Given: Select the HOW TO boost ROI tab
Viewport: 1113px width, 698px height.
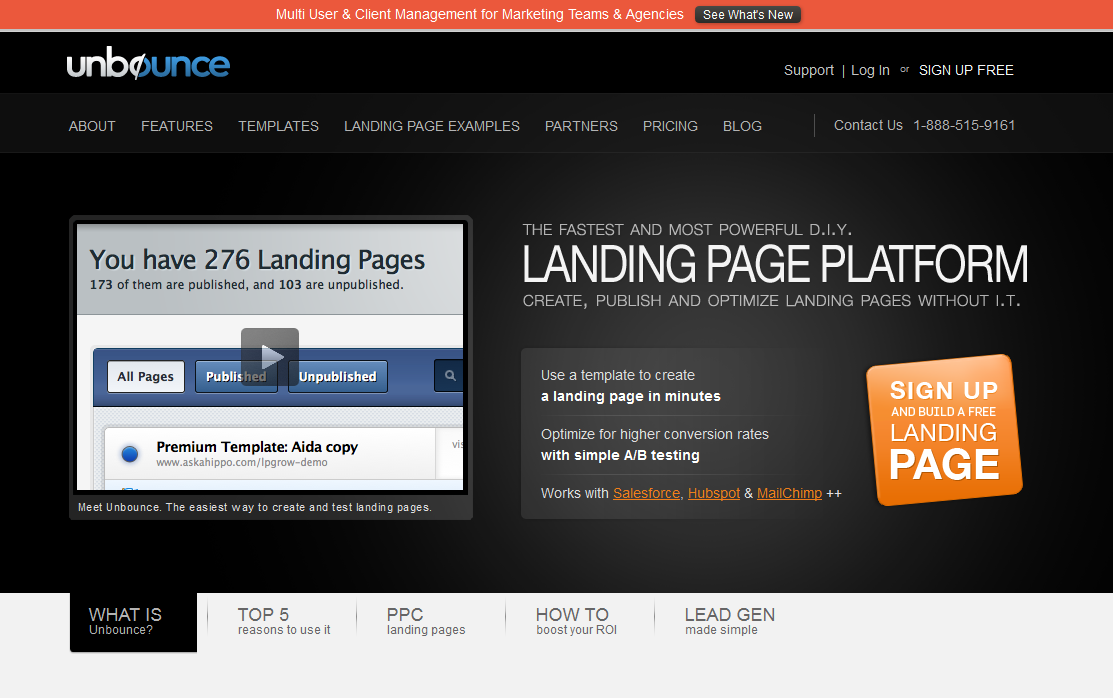Looking at the screenshot, I should (x=576, y=621).
